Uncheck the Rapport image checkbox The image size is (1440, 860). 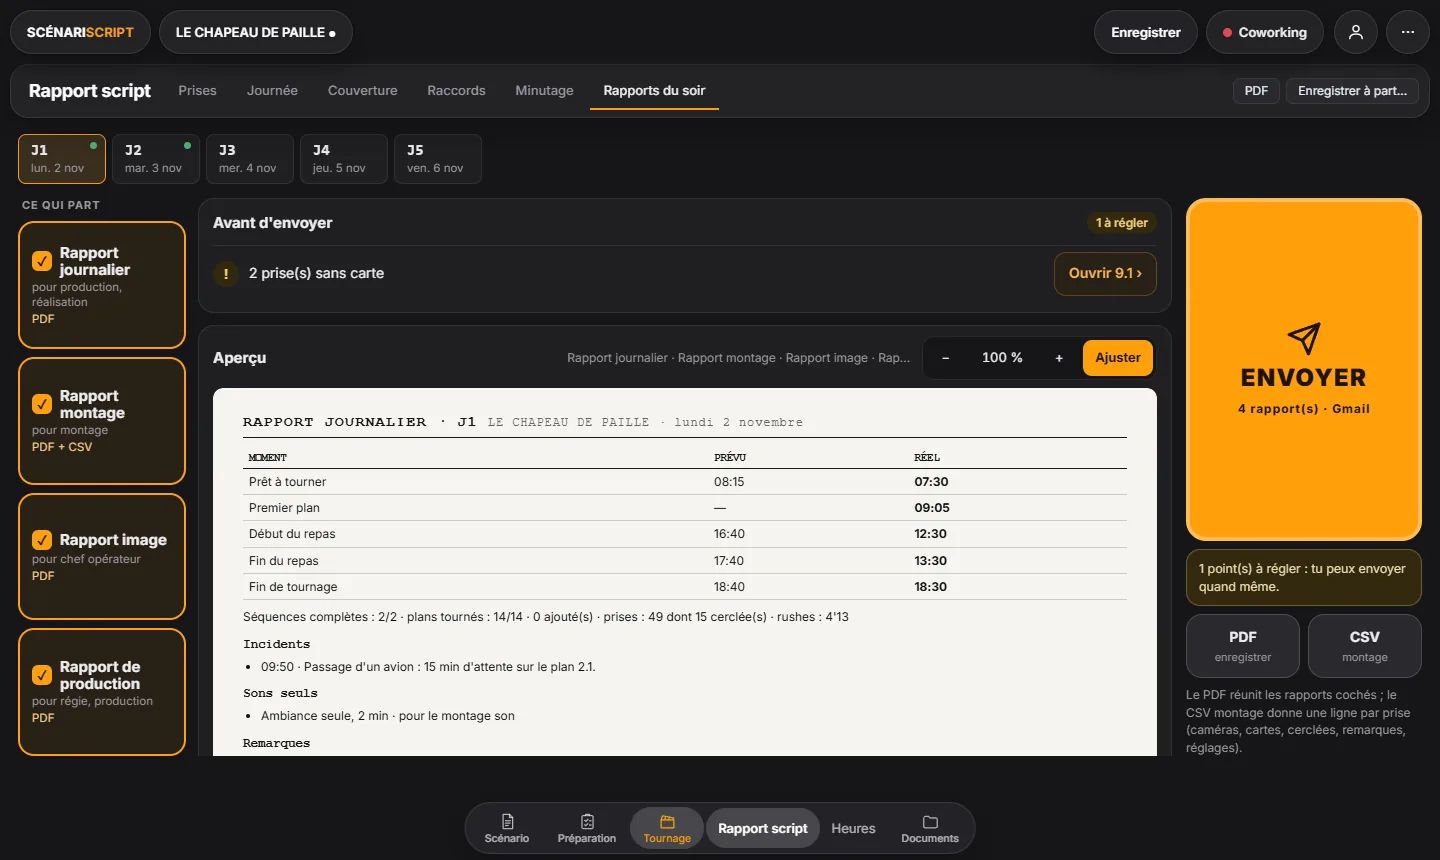point(42,540)
